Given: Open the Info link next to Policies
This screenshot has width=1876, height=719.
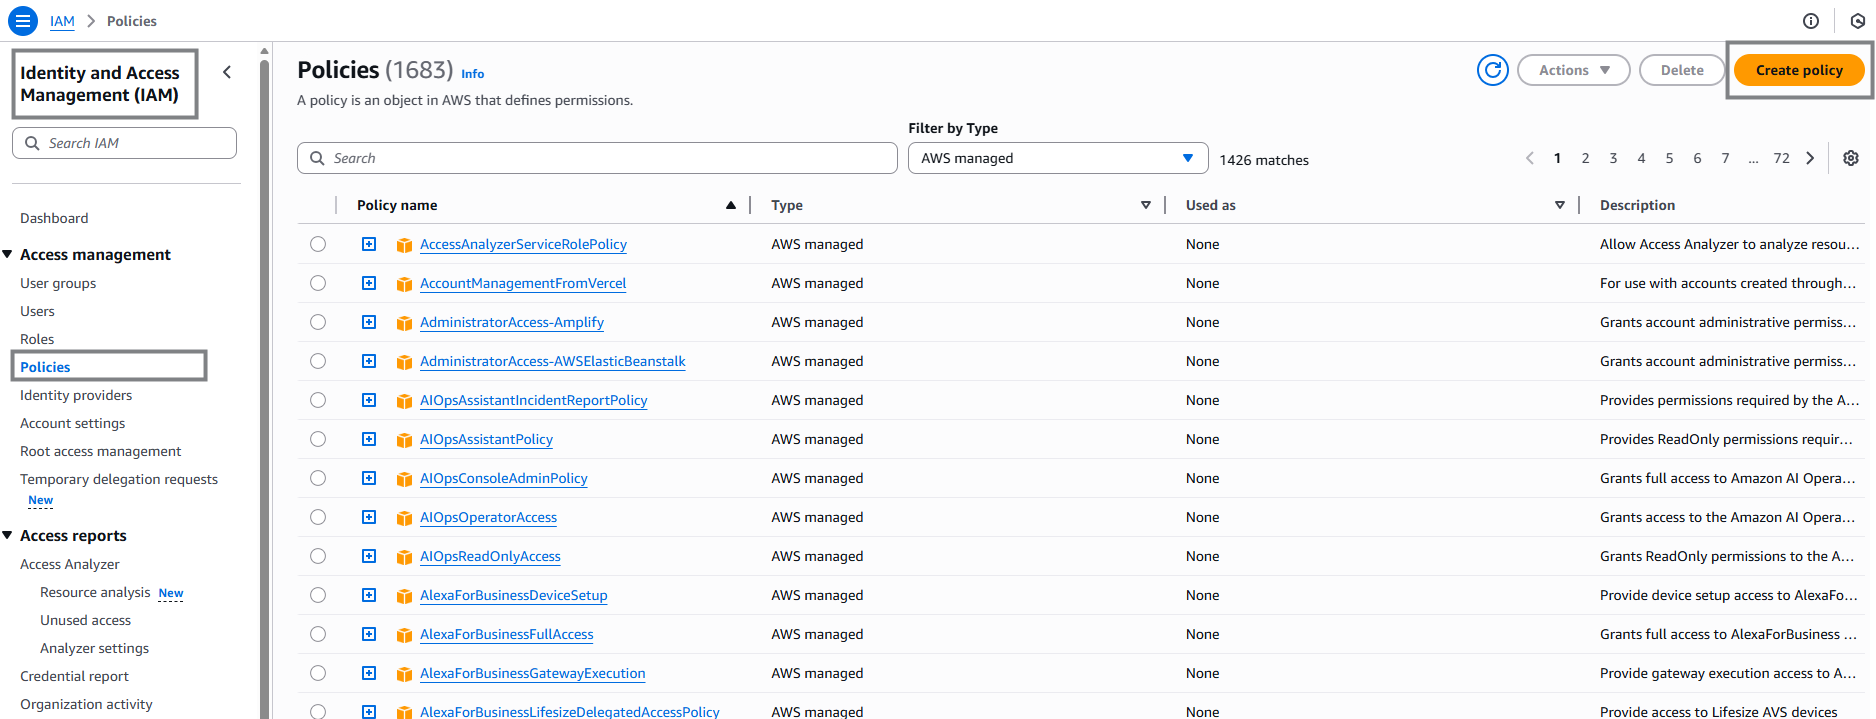Looking at the screenshot, I should (473, 74).
